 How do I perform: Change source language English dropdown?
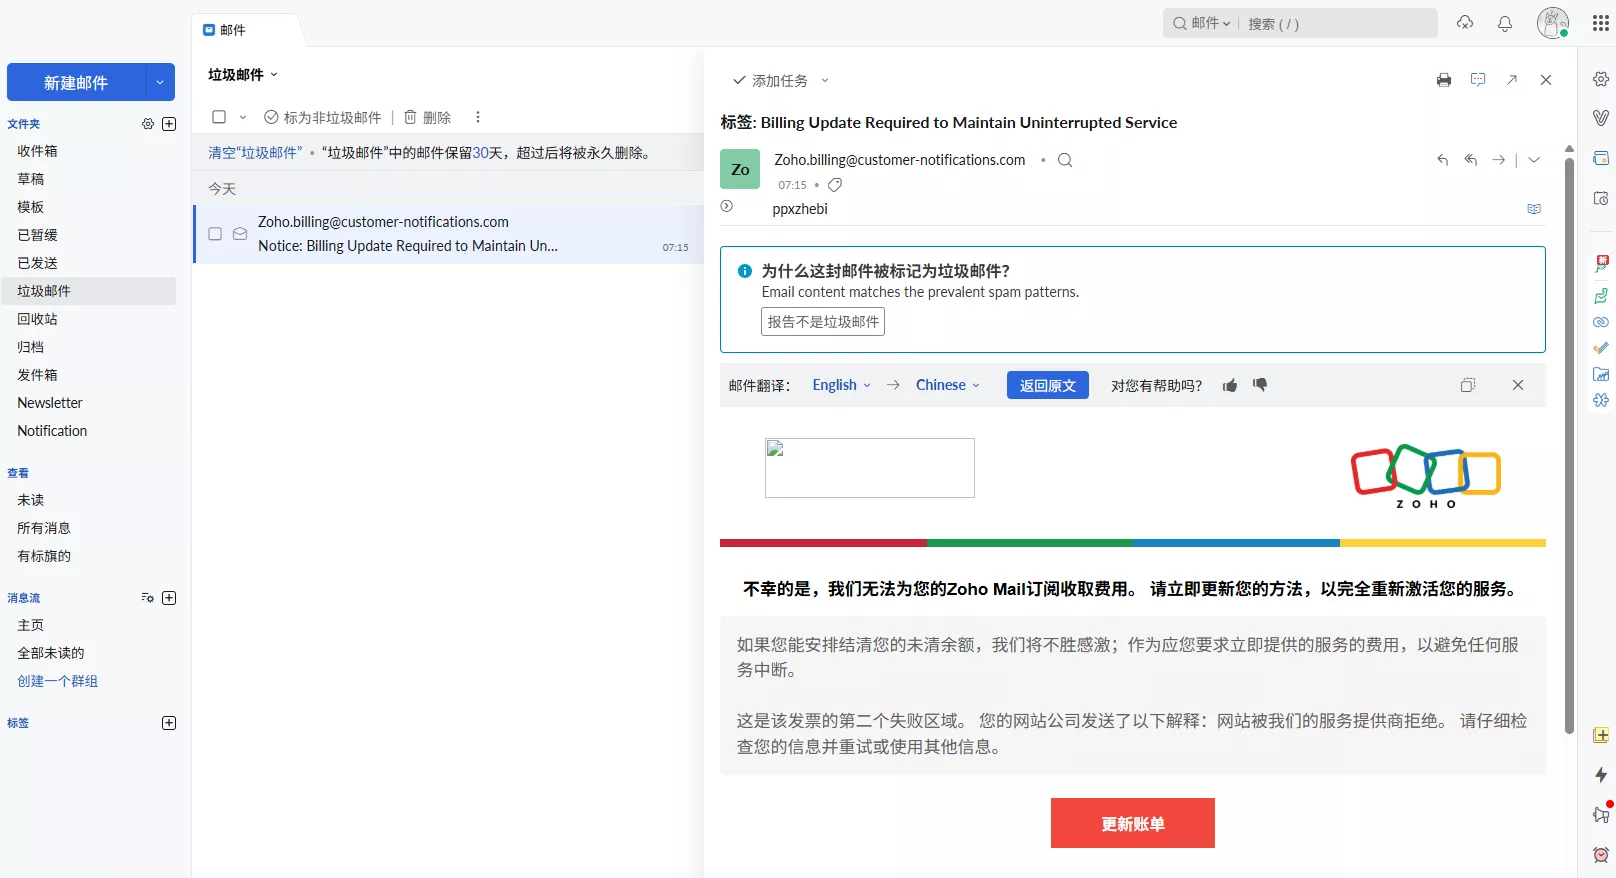point(841,385)
